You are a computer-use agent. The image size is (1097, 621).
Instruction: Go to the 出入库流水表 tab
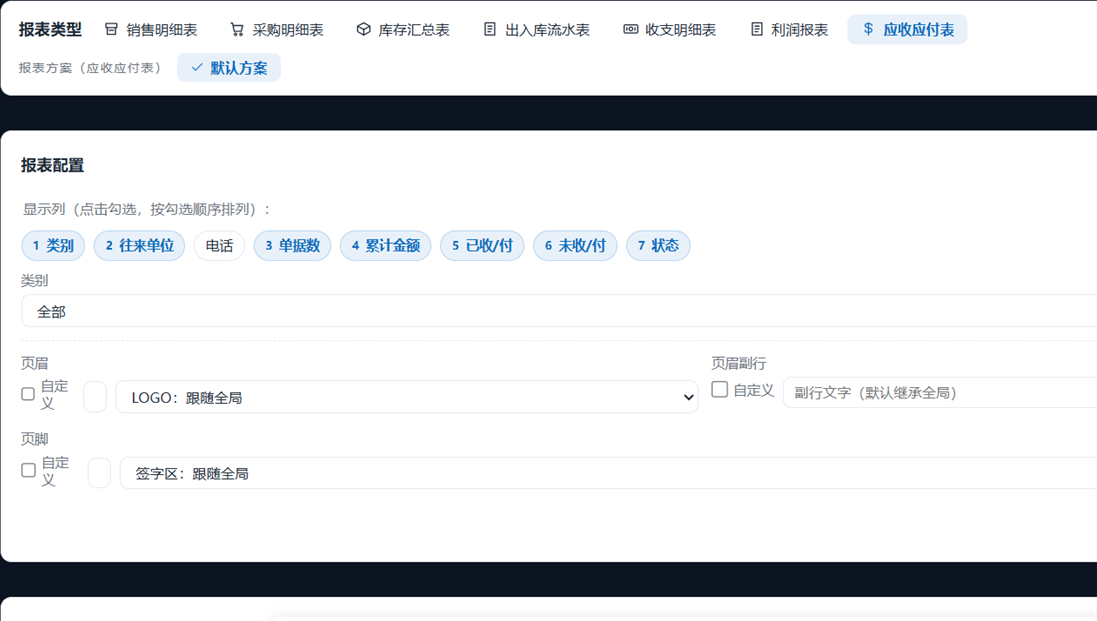tap(537, 29)
